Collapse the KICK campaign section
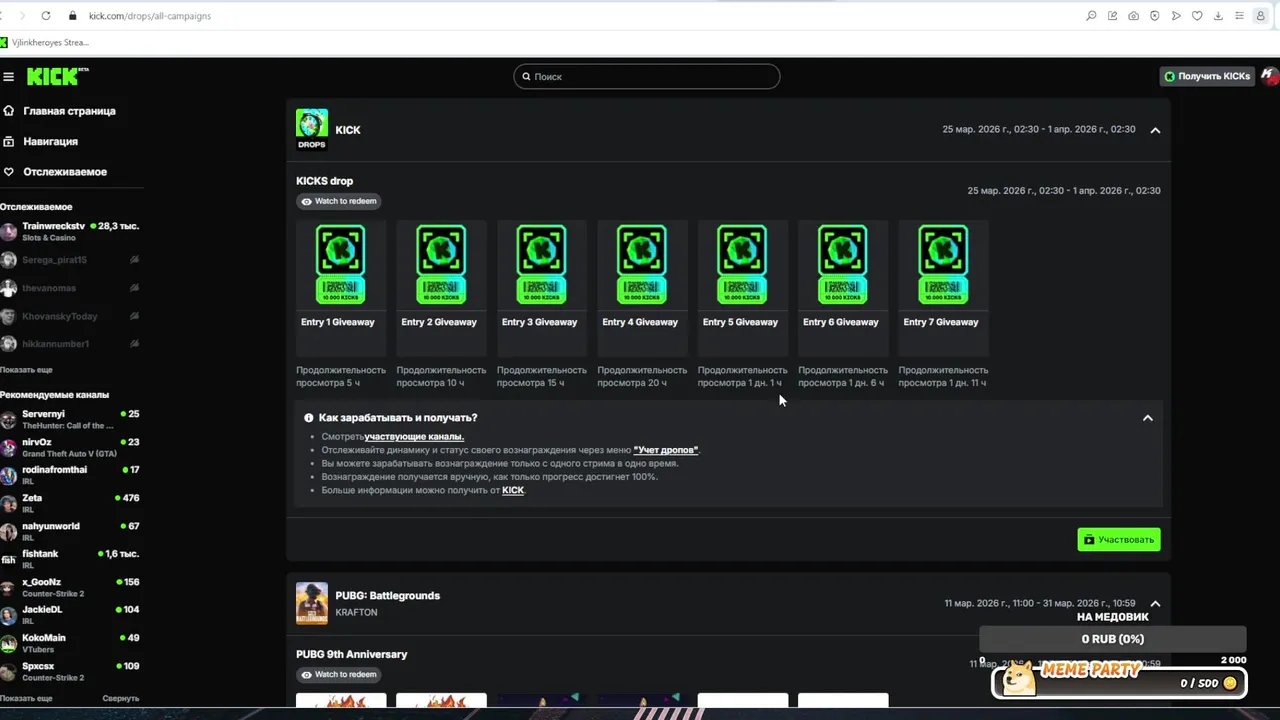Screen dimensions: 1280x720 click(x=1155, y=130)
